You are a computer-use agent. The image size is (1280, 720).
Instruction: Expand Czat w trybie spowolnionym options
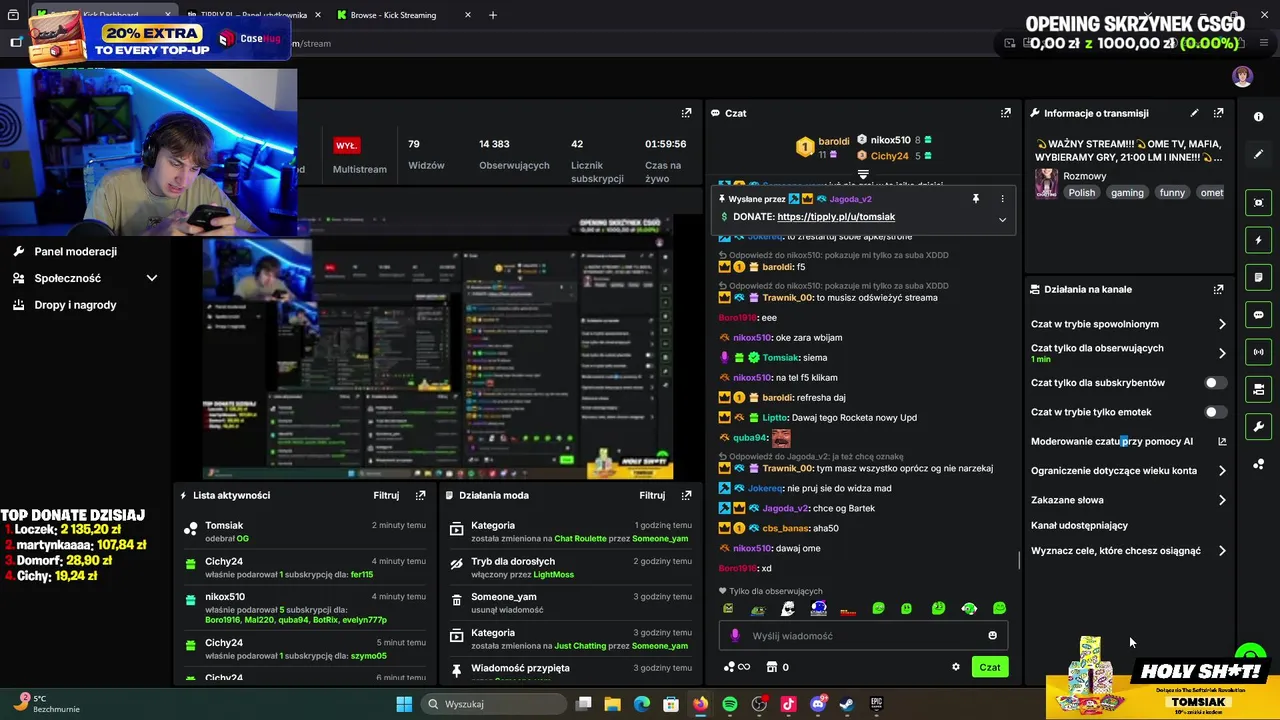point(1222,324)
